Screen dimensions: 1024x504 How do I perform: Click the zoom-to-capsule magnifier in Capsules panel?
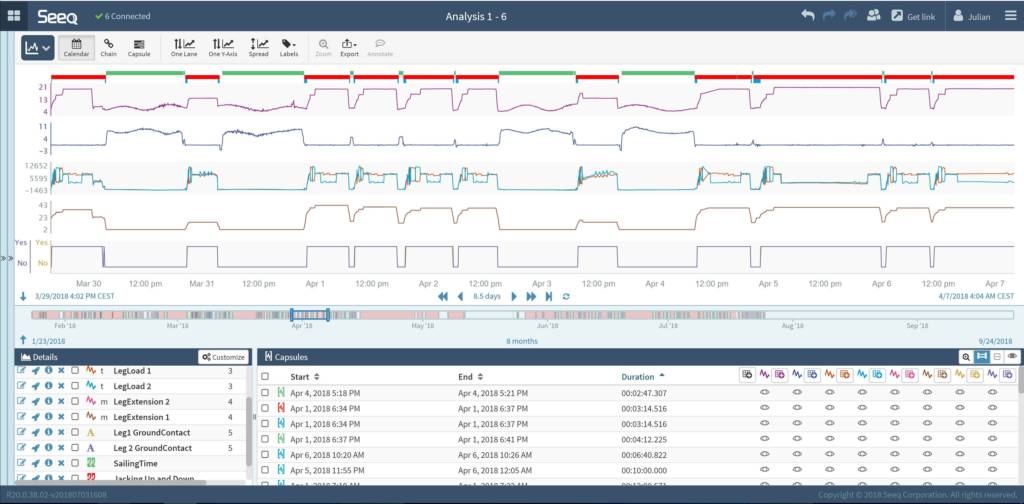[x=966, y=357]
